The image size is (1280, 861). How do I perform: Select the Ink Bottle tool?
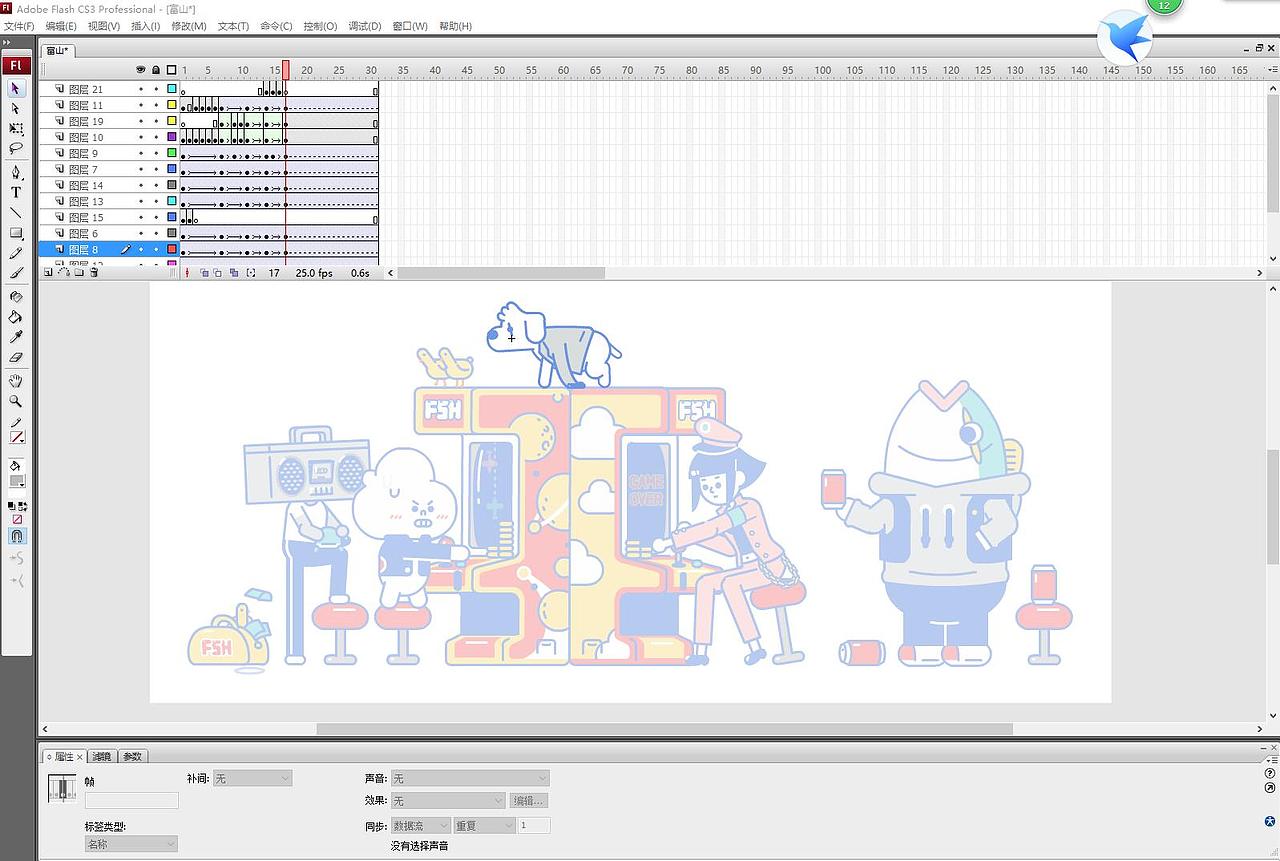(x=16, y=297)
